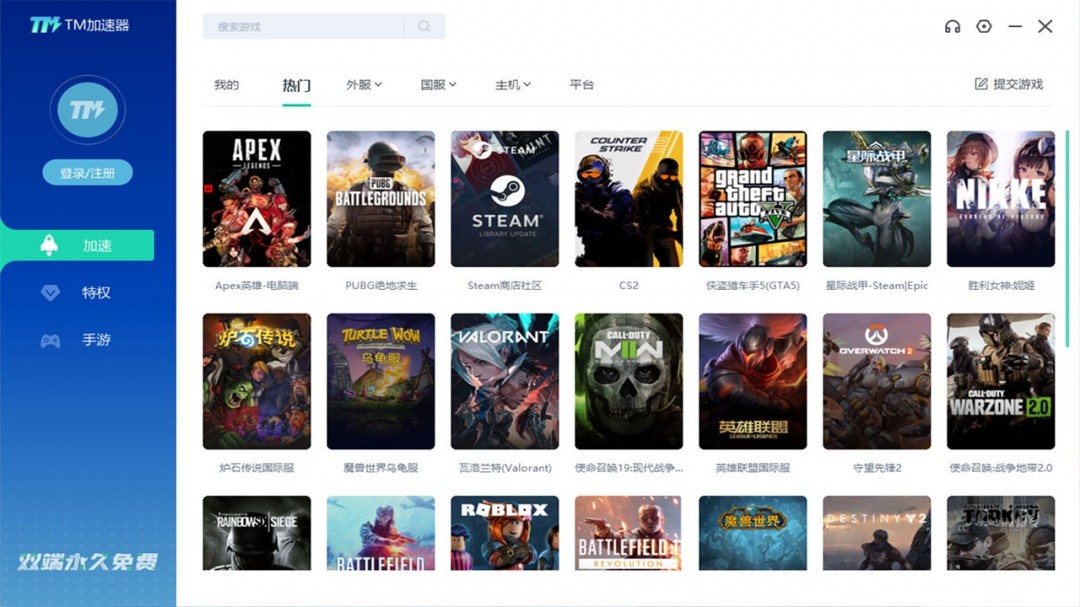Click the TM avatar profile icon
Viewport: 1080px width, 607px height.
87,110
